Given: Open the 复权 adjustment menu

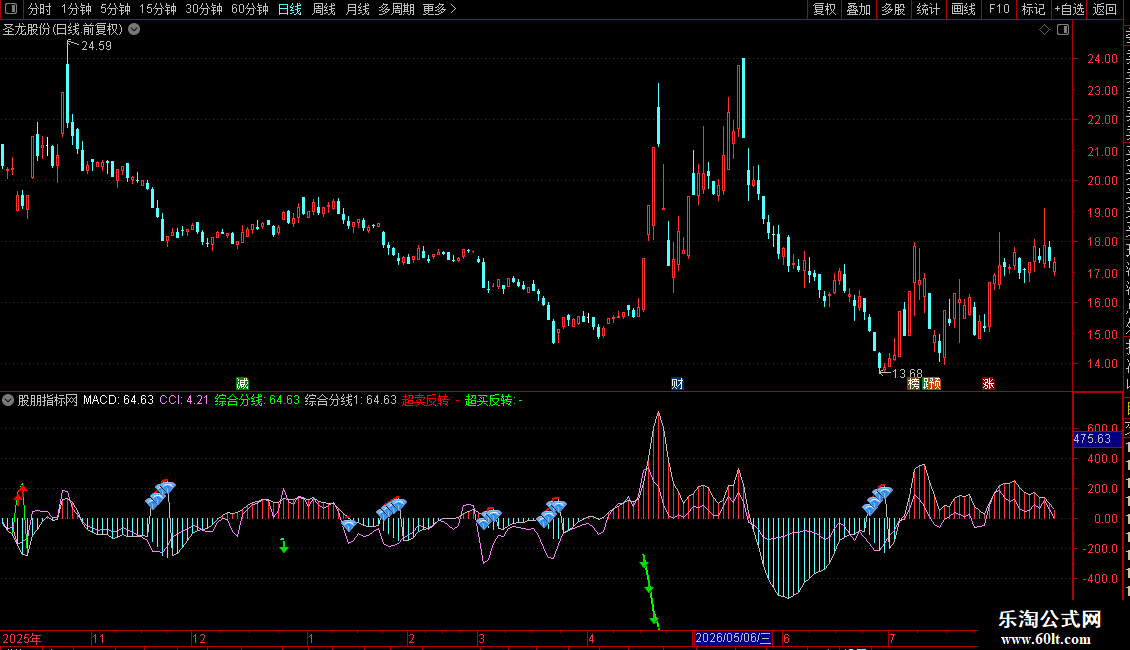Looking at the screenshot, I should point(824,9).
